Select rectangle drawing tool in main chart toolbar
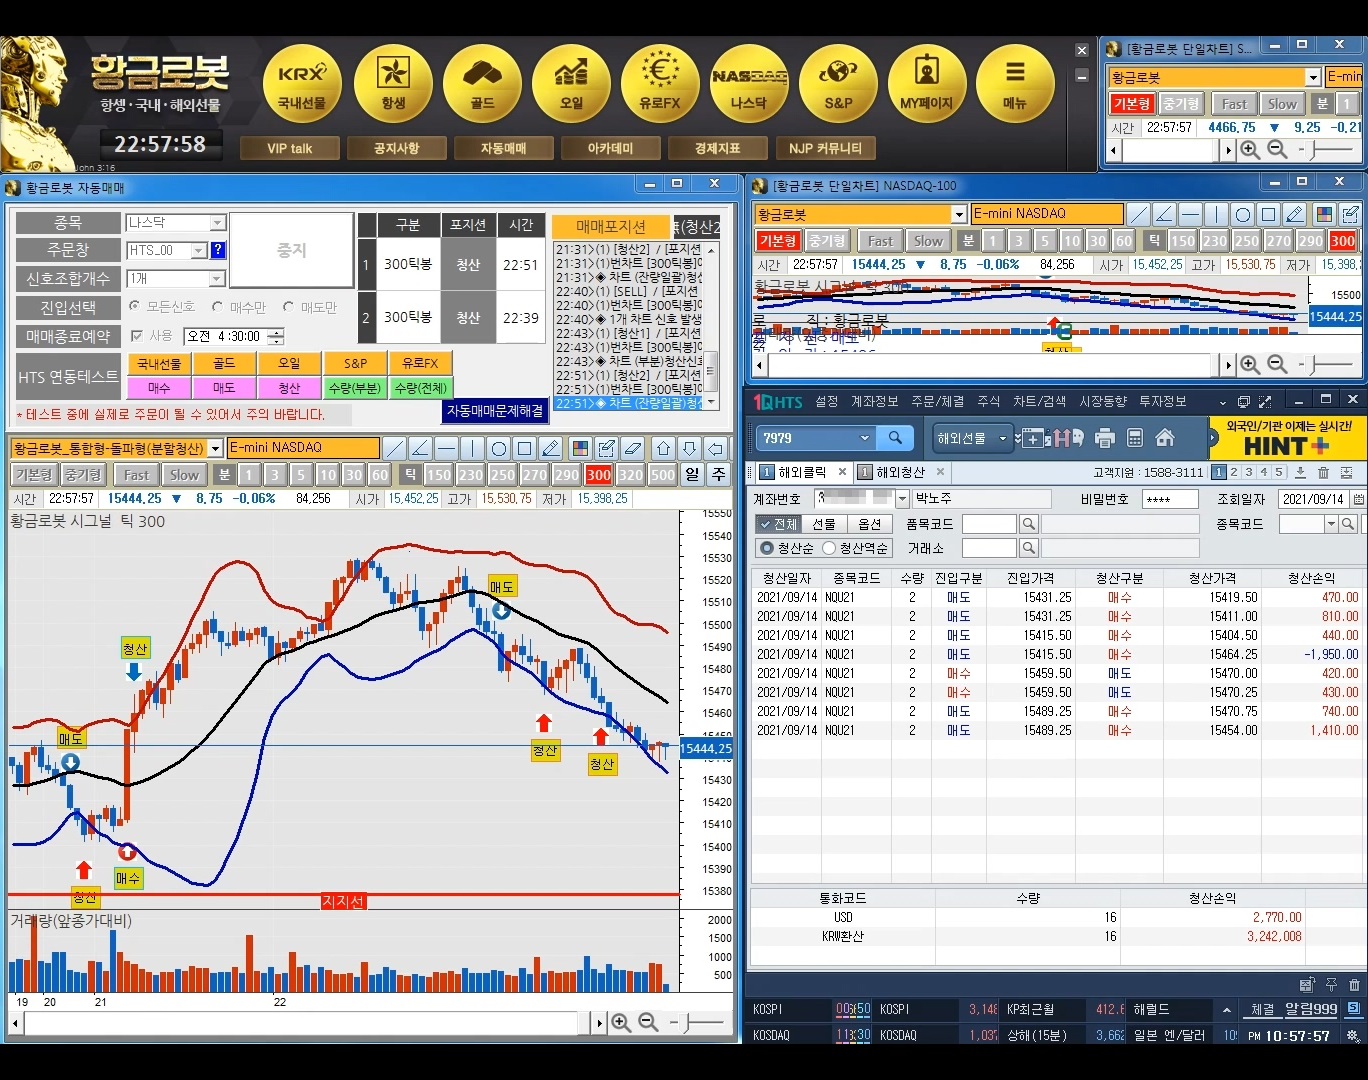This screenshot has width=1368, height=1080. click(x=525, y=448)
